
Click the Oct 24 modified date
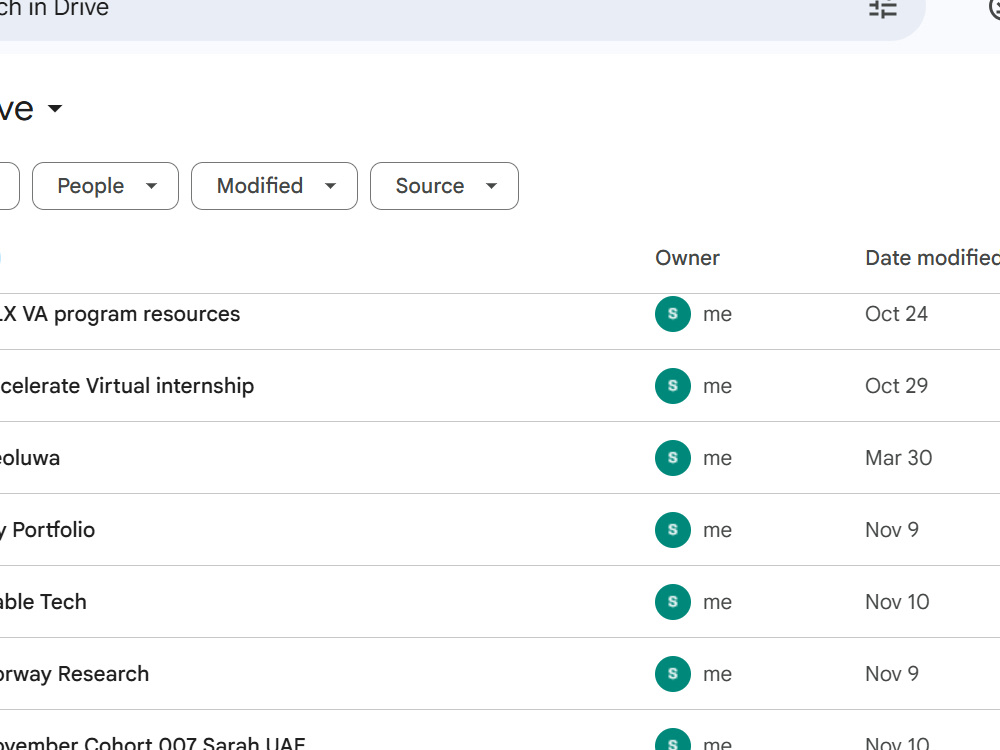pyautogui.click(x=896, y=314)
